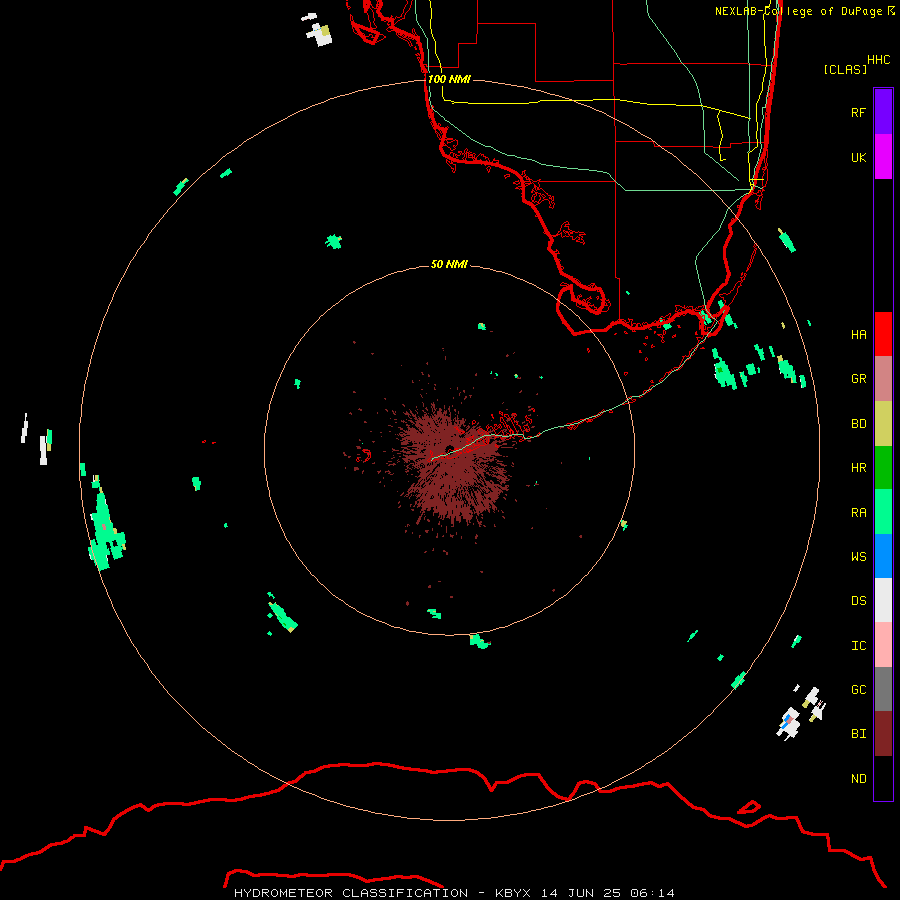Click the HYDROMETEOR CLASSIFICATION title text
This screenshot has width=900, height=900.
tap(351, 893)
